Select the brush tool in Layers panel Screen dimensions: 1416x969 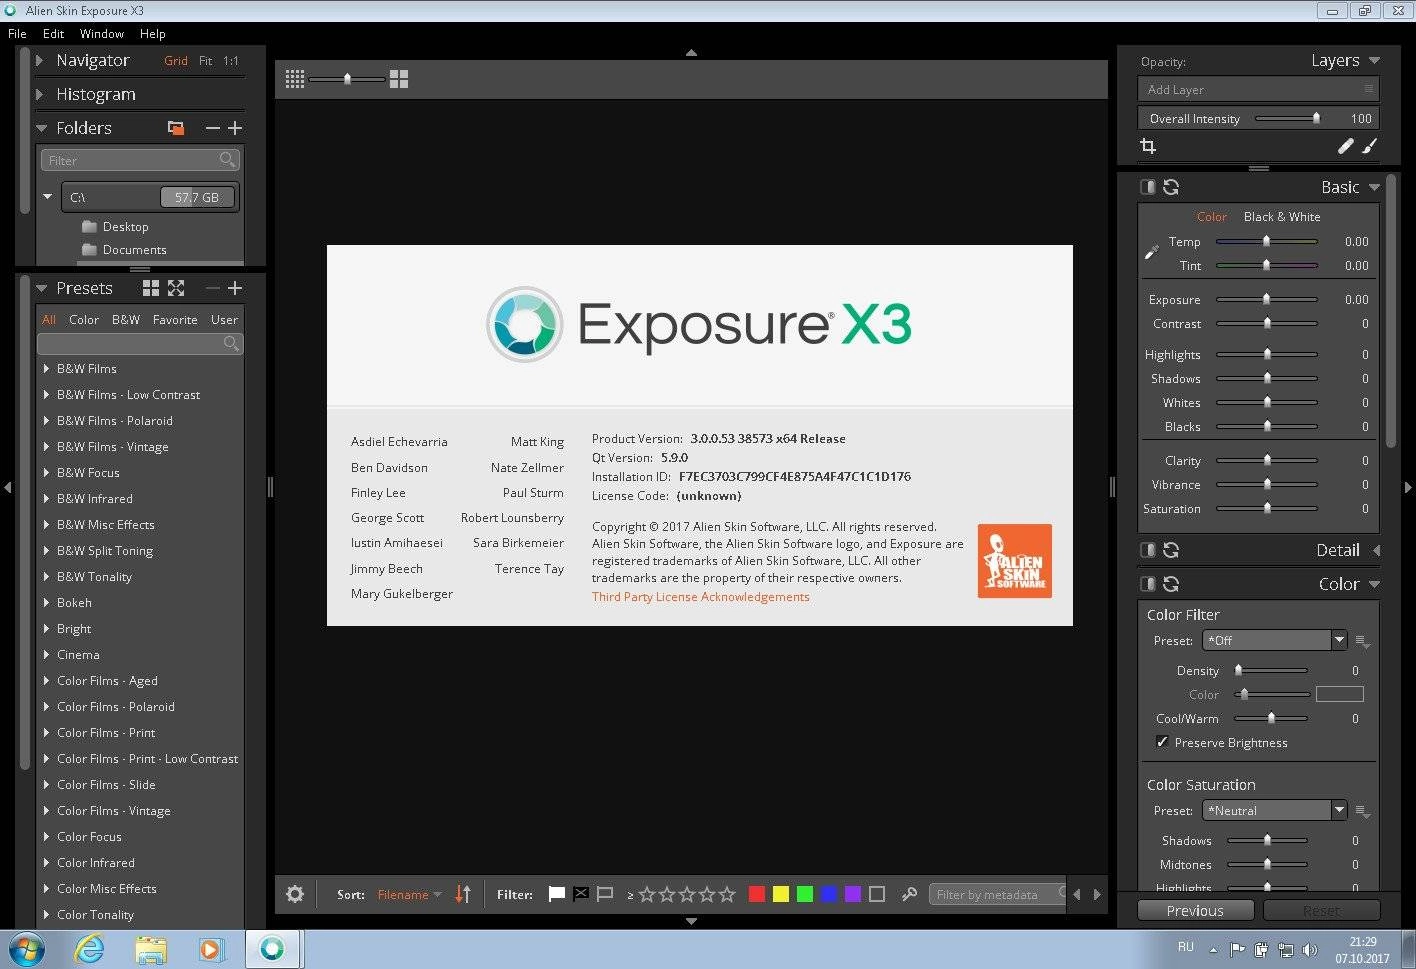coord(1370,146)
